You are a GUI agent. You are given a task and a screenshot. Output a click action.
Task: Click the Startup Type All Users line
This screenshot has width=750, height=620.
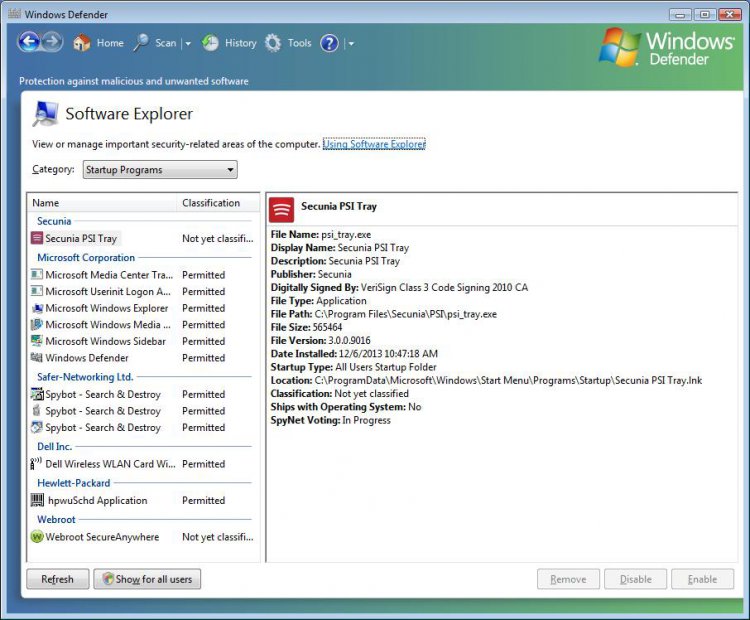point(353,367)
